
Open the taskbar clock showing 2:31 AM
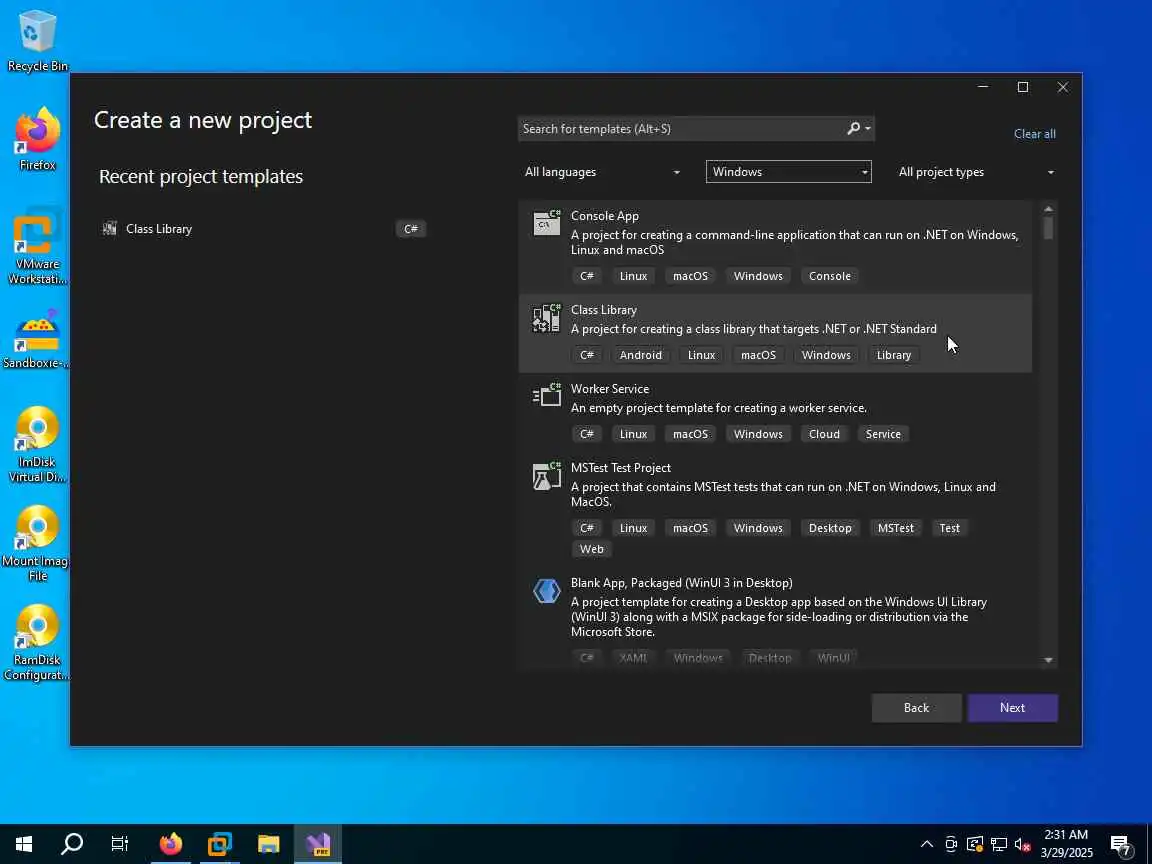tap(1067, 844)
